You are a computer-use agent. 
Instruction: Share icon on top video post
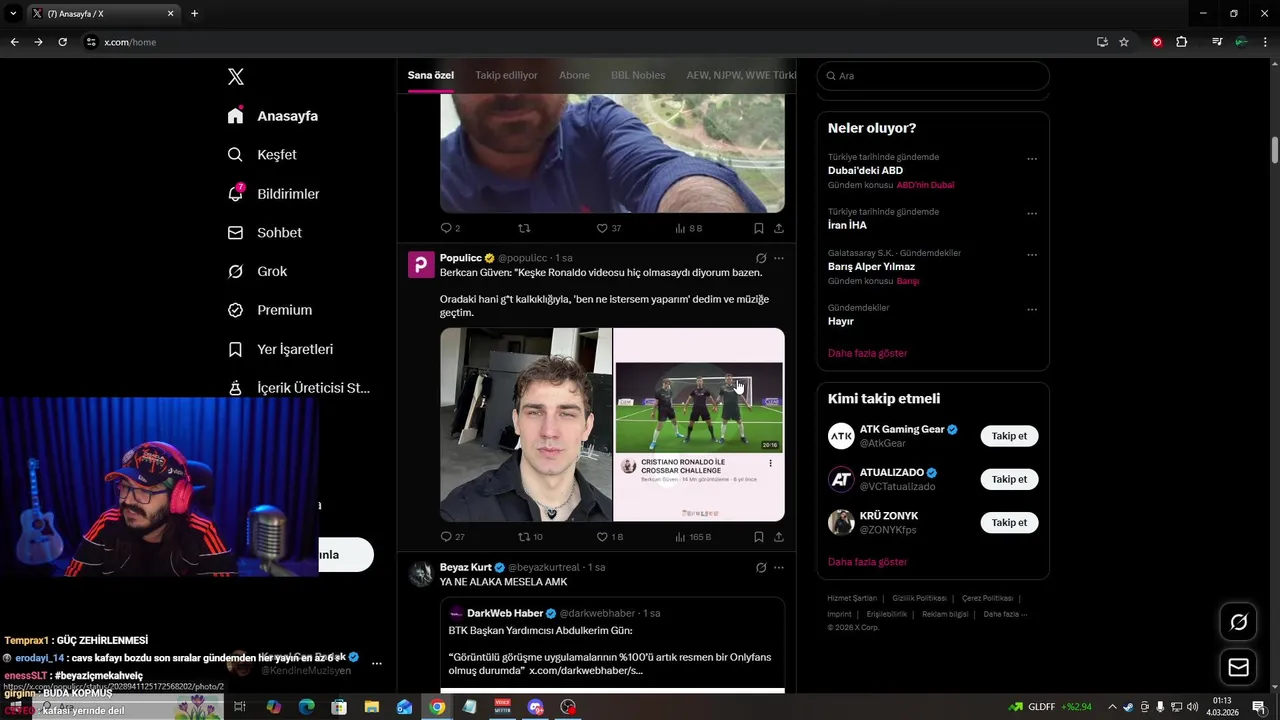click(x=779, y=228)
